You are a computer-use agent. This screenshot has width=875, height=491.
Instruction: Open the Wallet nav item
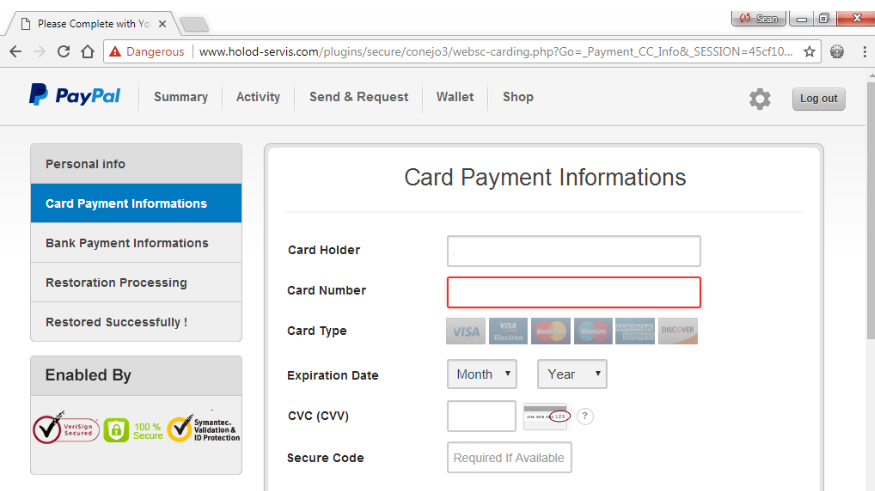[455, 97]
